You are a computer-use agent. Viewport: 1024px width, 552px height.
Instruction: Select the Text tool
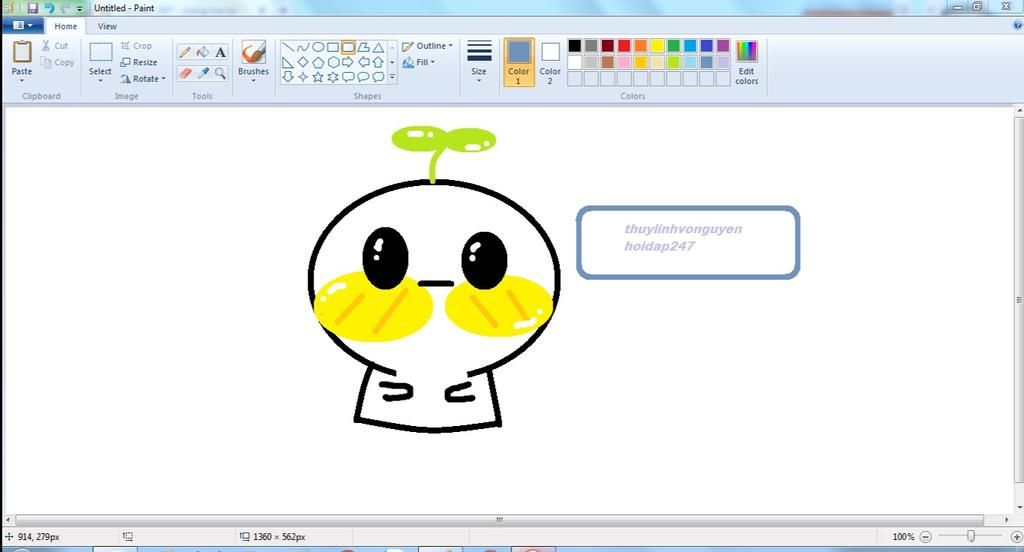[x=221, y=52]
